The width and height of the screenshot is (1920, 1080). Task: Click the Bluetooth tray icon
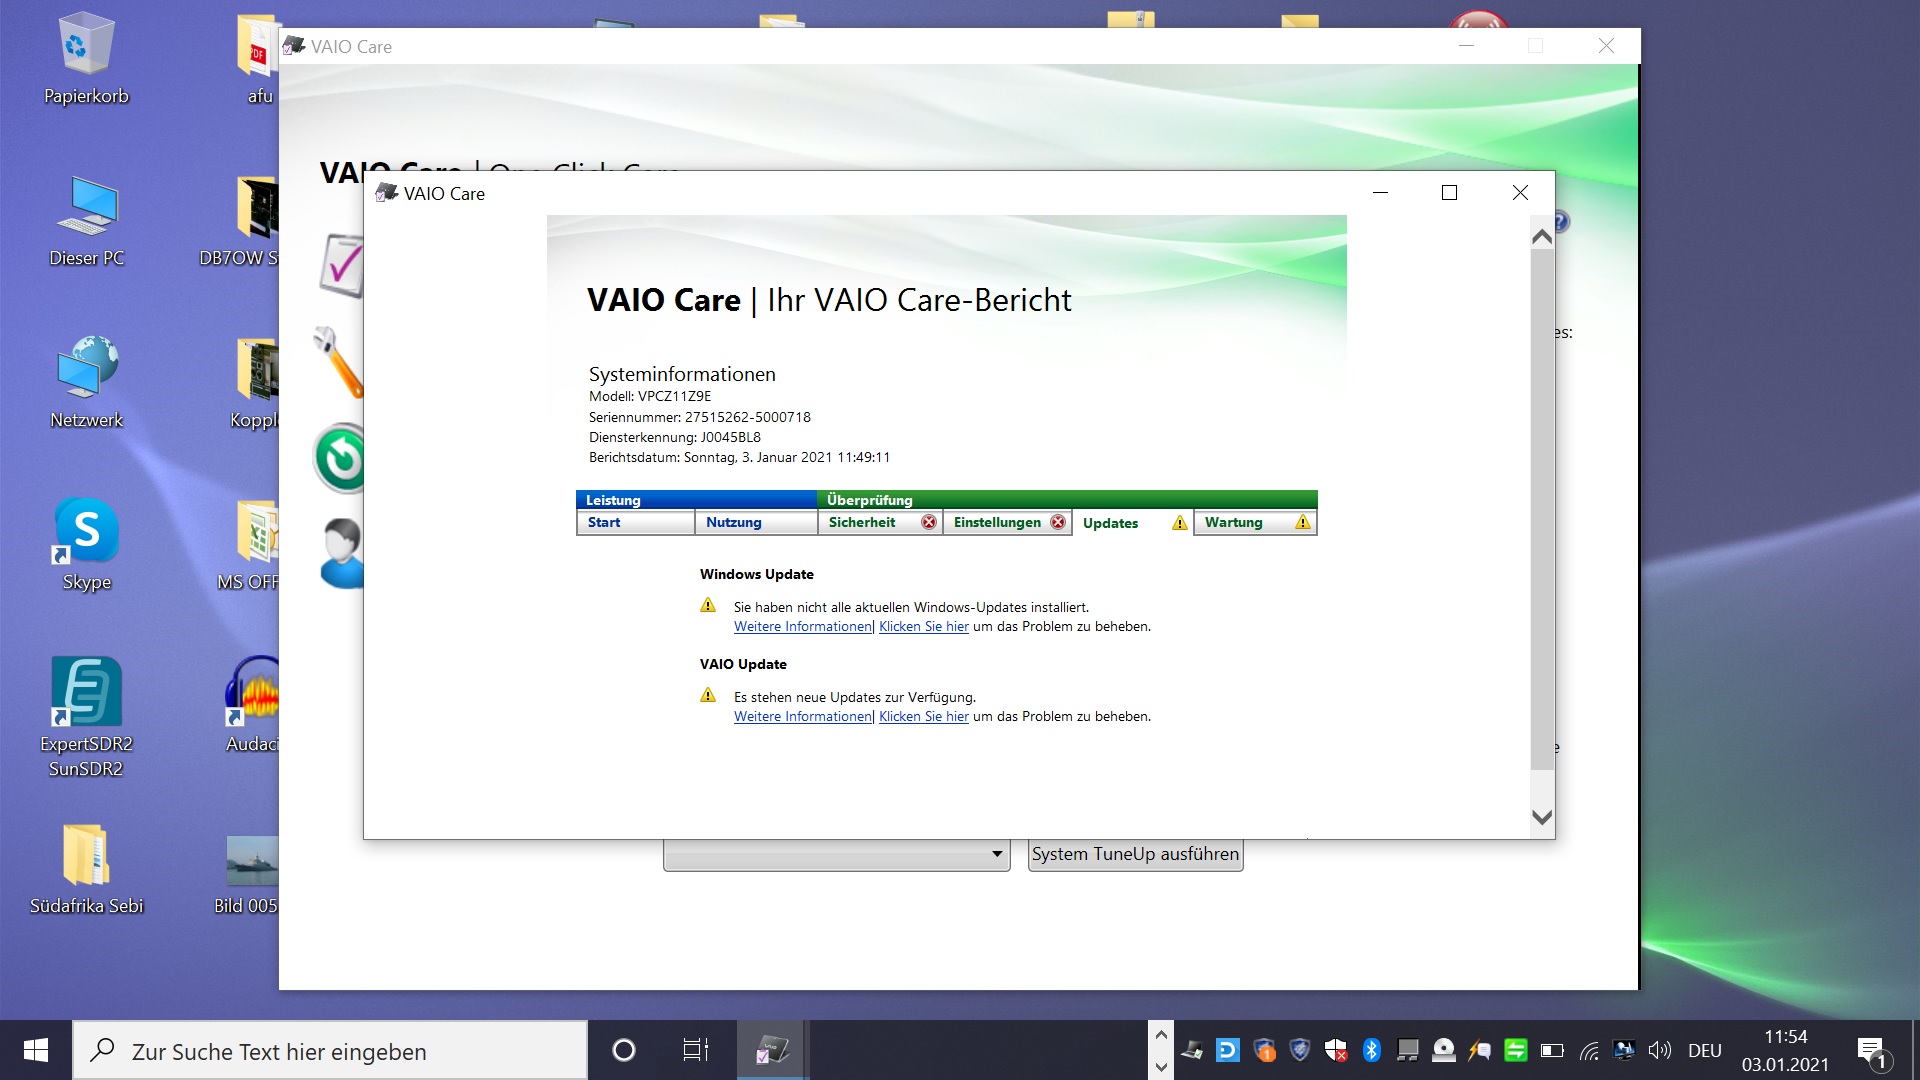[x=1371, y=1050]
